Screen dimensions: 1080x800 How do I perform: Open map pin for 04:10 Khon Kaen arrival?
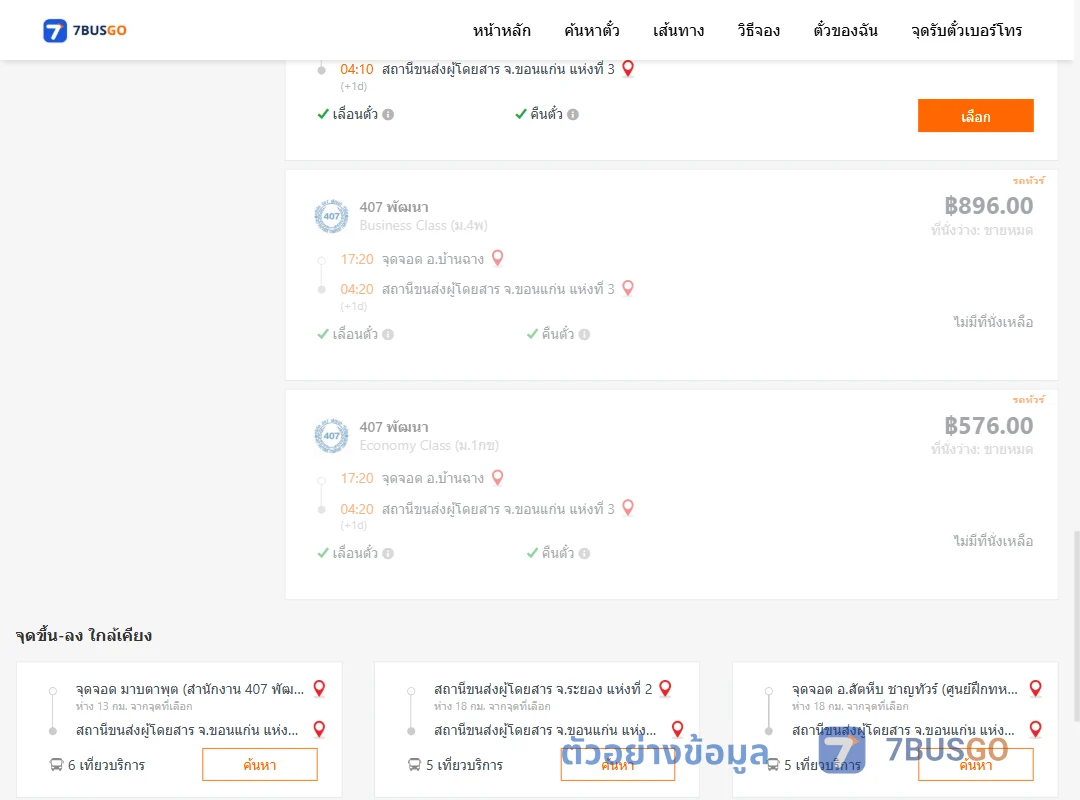(x=628, y=68)
